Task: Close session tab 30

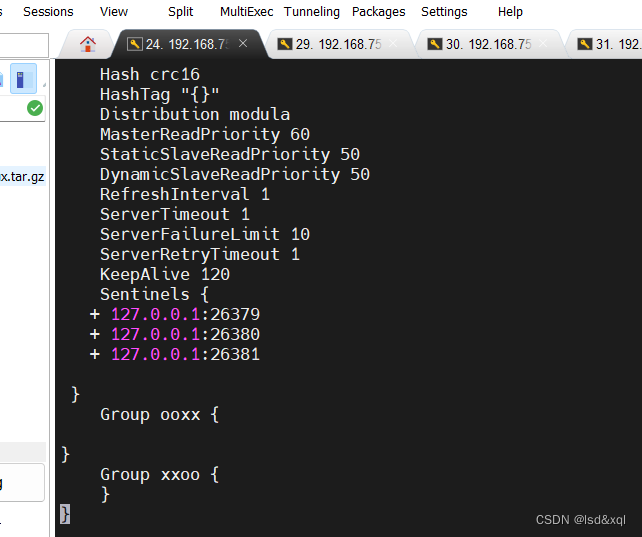Action: coord(543,43)
